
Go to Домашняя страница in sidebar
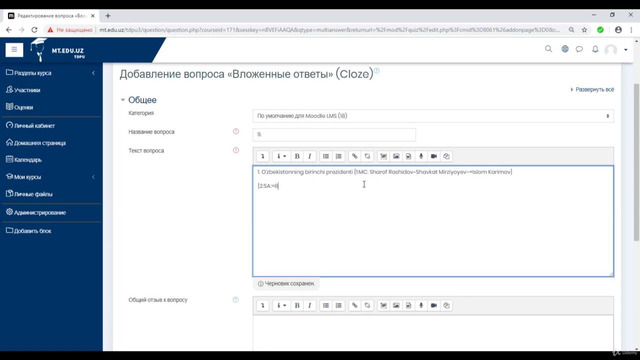(x=36, y=143)
